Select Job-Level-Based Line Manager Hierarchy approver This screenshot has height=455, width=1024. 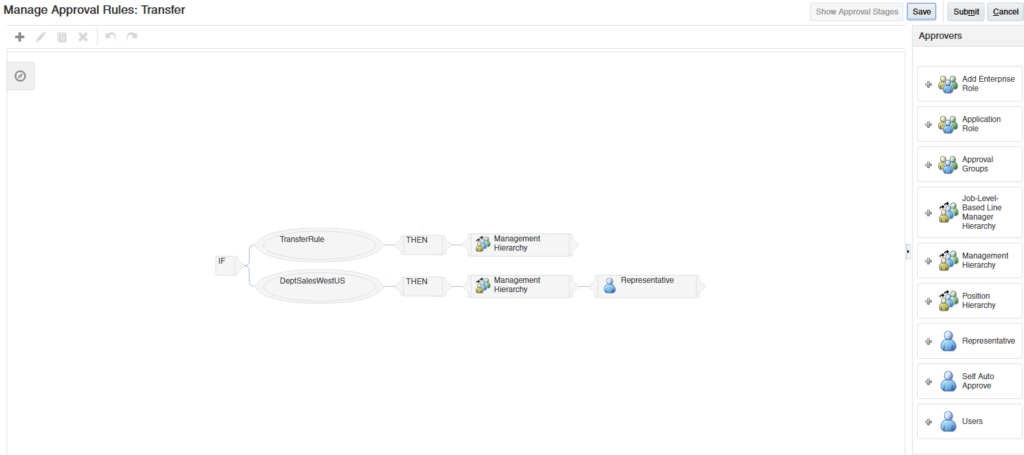point(970,212)
